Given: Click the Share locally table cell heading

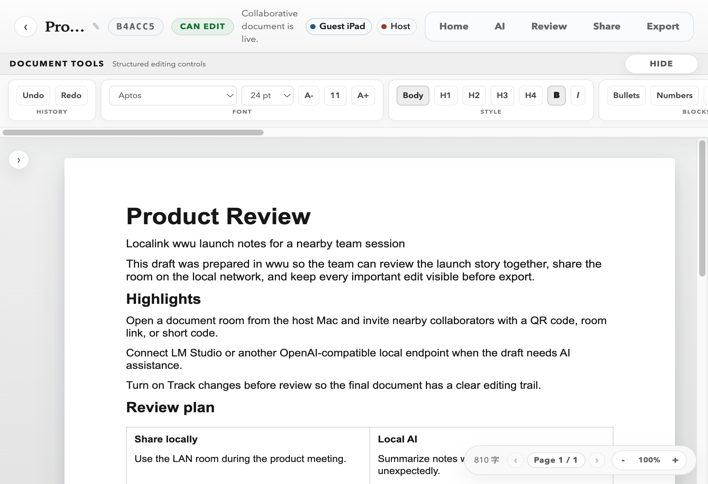Looking at the screenshot, I should [166, 439].
